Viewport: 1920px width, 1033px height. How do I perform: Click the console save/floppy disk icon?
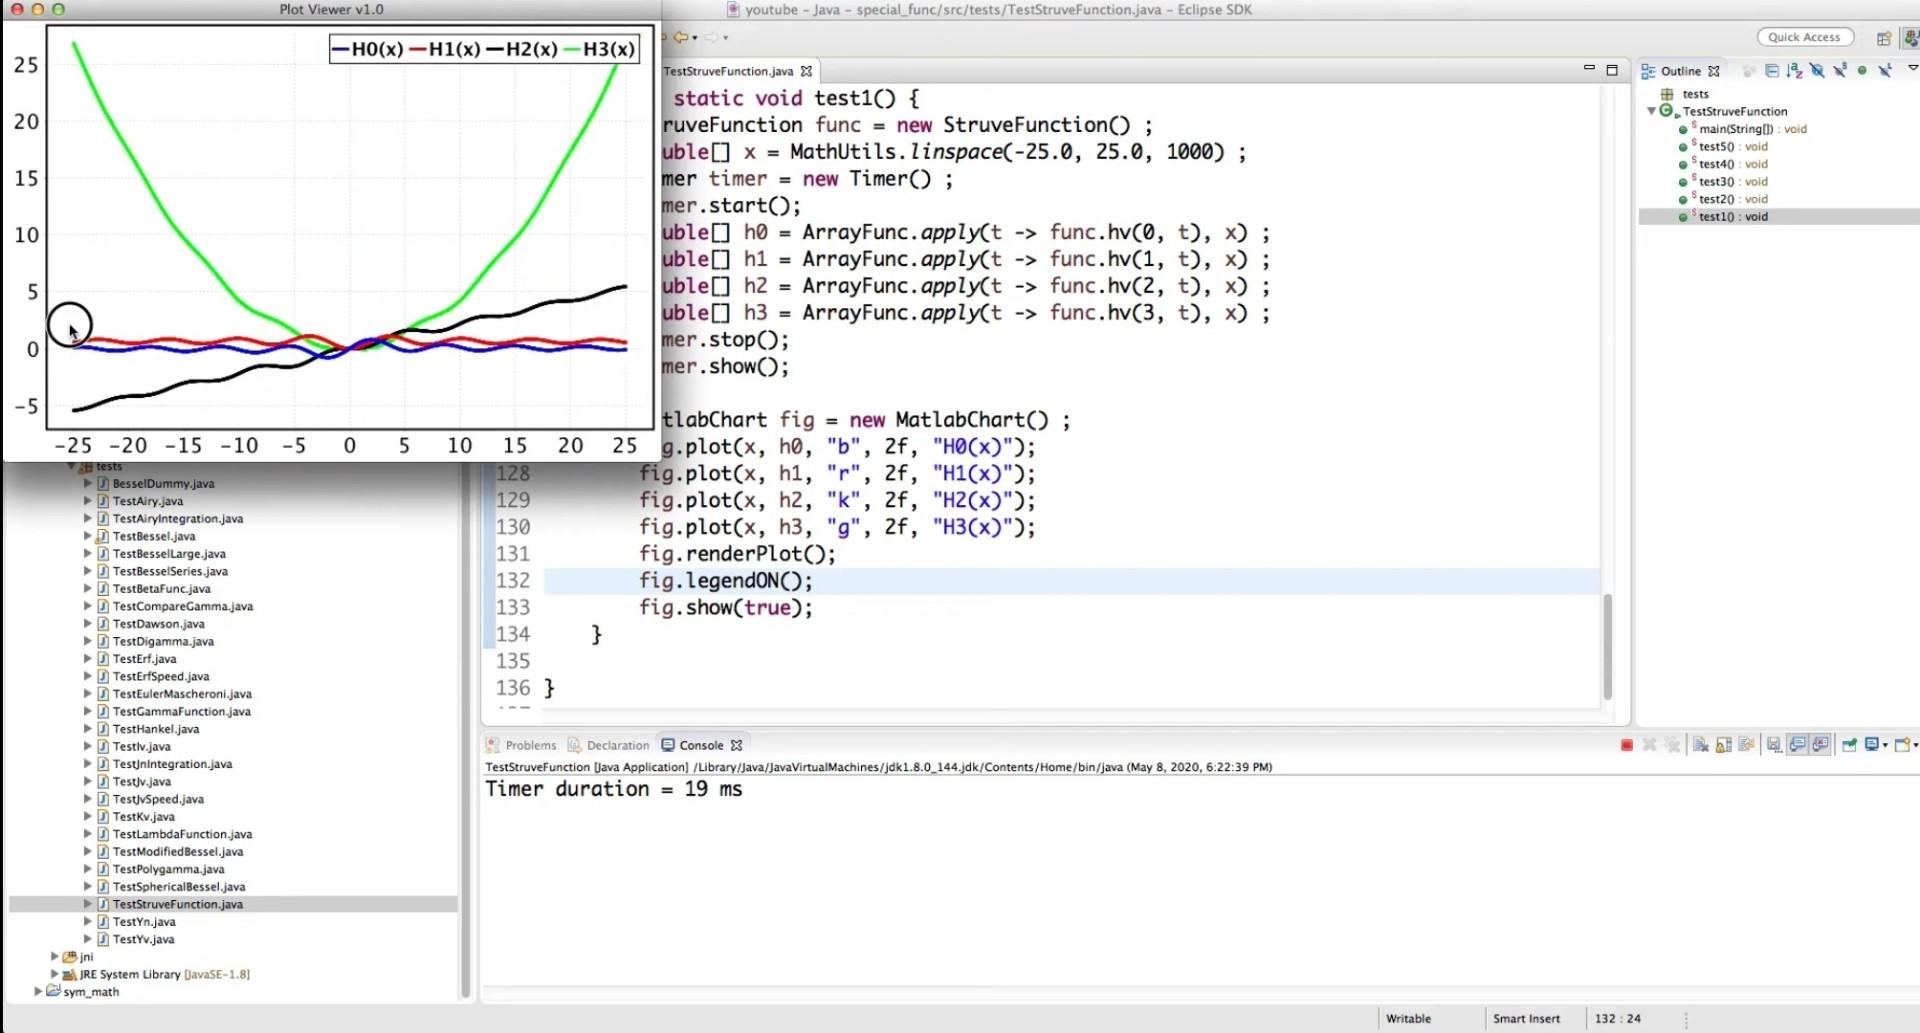pyautogui.click(x=1773, y=745)
